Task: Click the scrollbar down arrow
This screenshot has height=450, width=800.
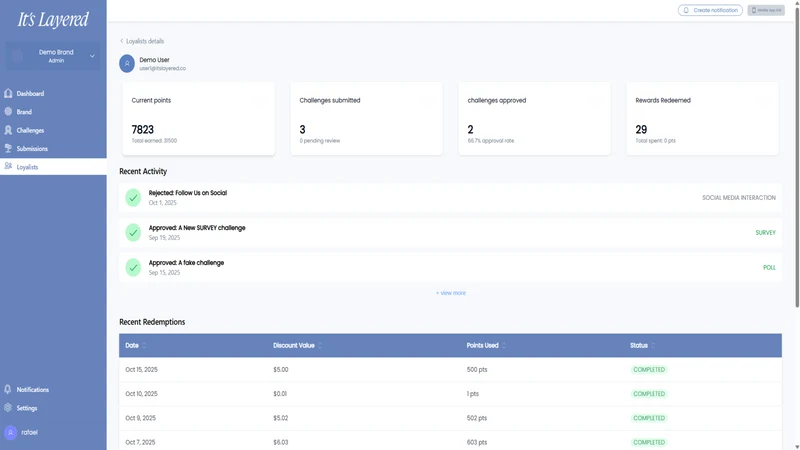Action: tap(797, 447)
